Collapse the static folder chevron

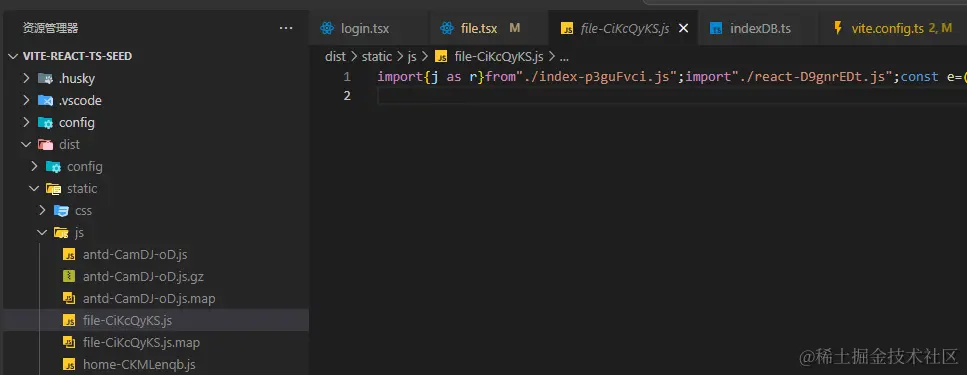34,188
